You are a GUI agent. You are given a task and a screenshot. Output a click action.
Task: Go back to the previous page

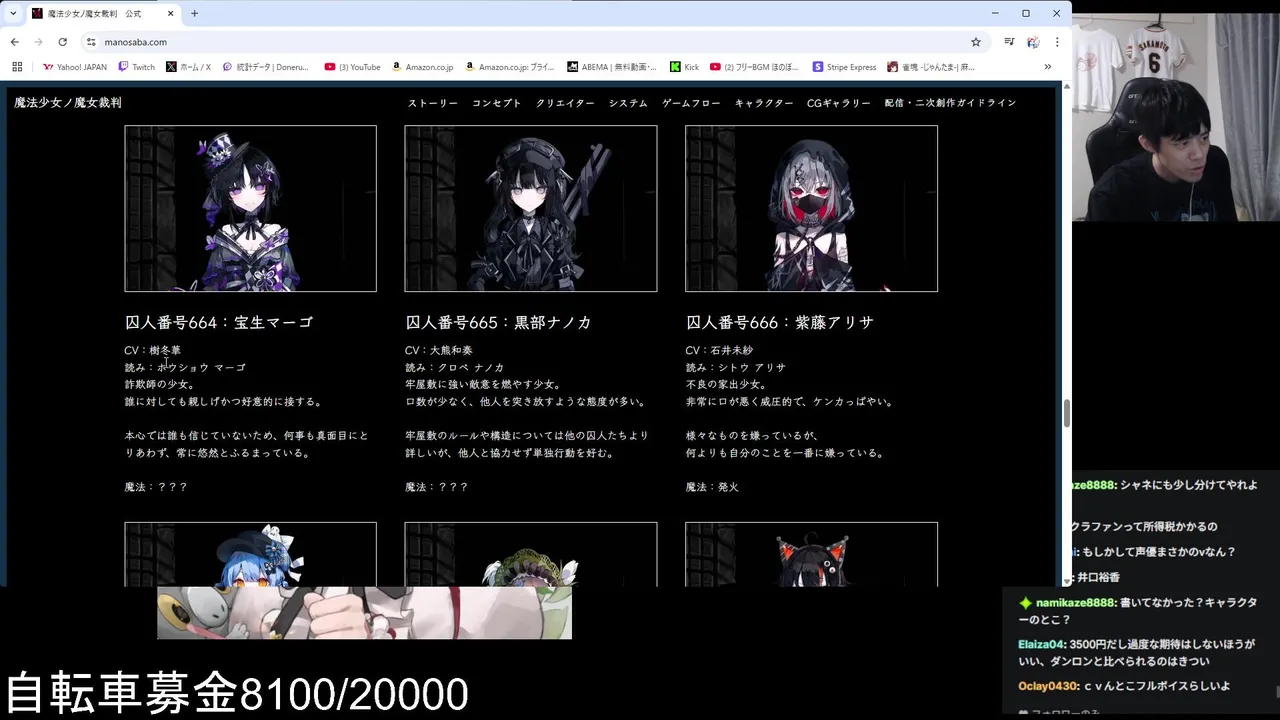pyautogui.click(x=14, y=42)
